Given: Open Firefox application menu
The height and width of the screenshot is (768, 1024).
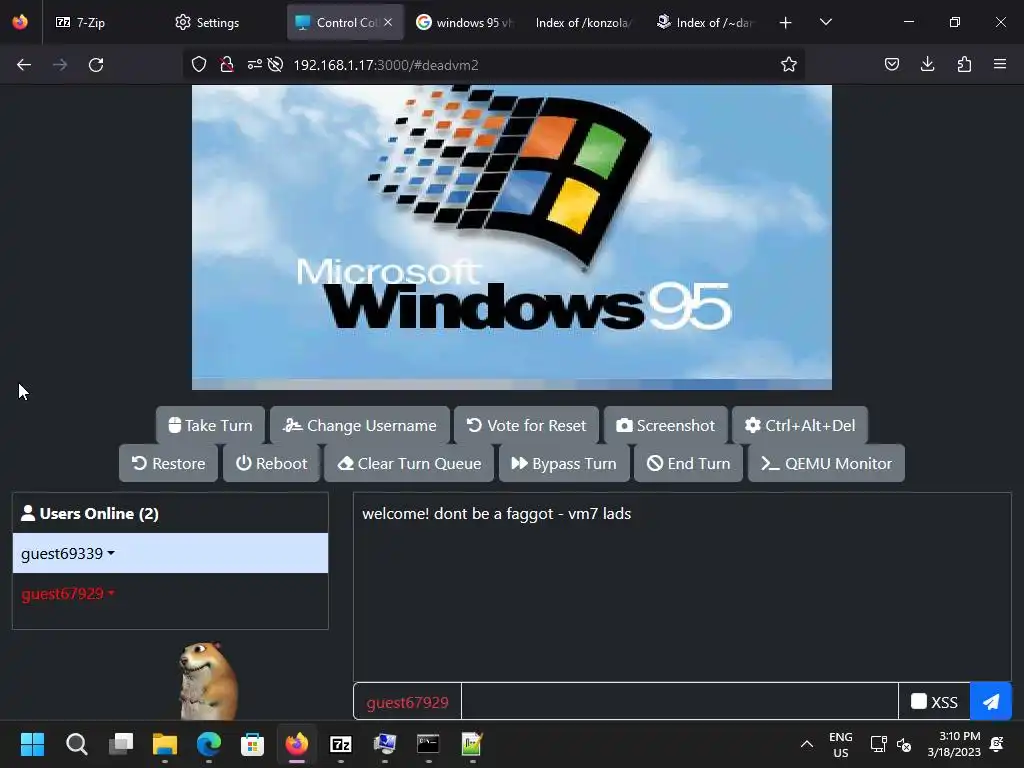Looking at the screenshot, I should [1000, 65].
